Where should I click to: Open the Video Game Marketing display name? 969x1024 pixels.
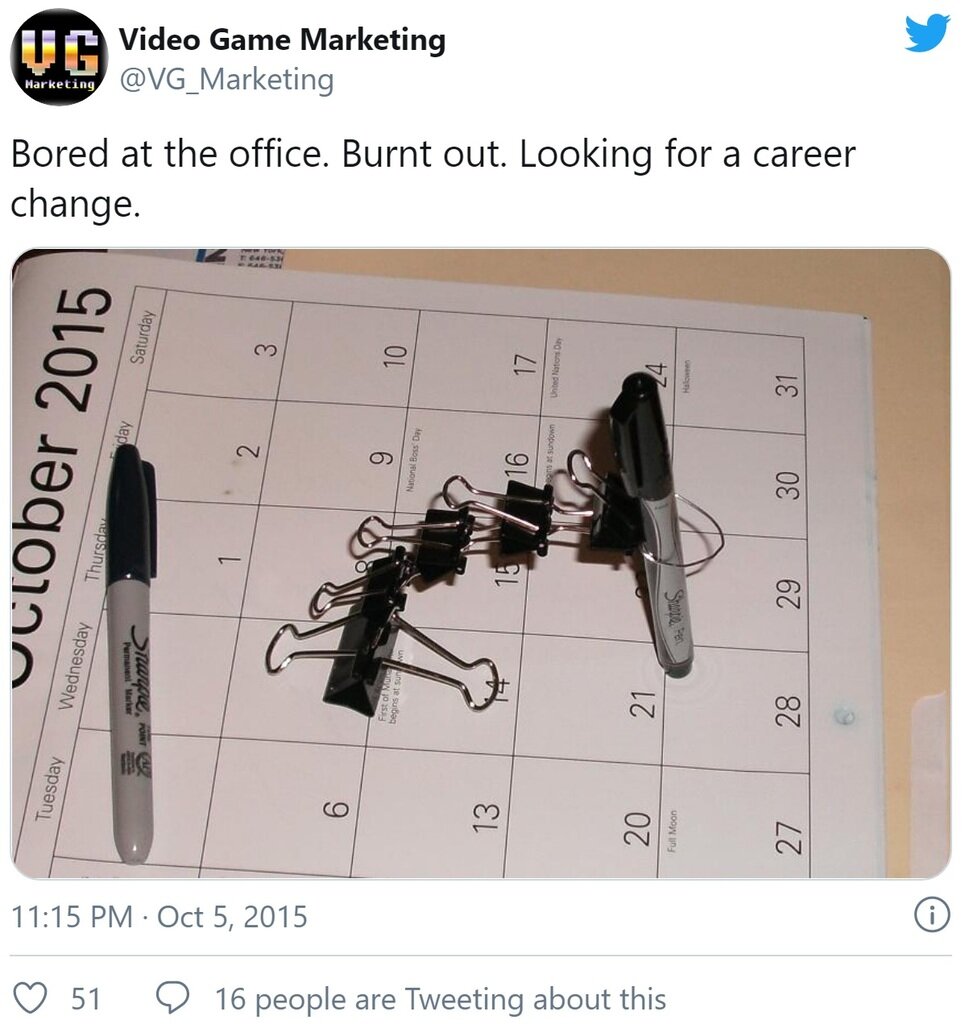282,39
